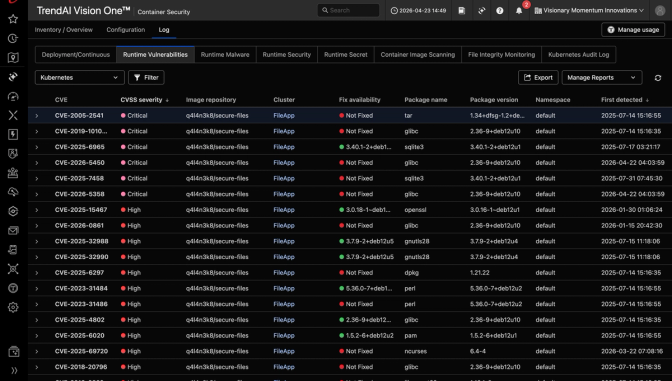Open the email envelope icon in sidebar

tap(13, 231)
